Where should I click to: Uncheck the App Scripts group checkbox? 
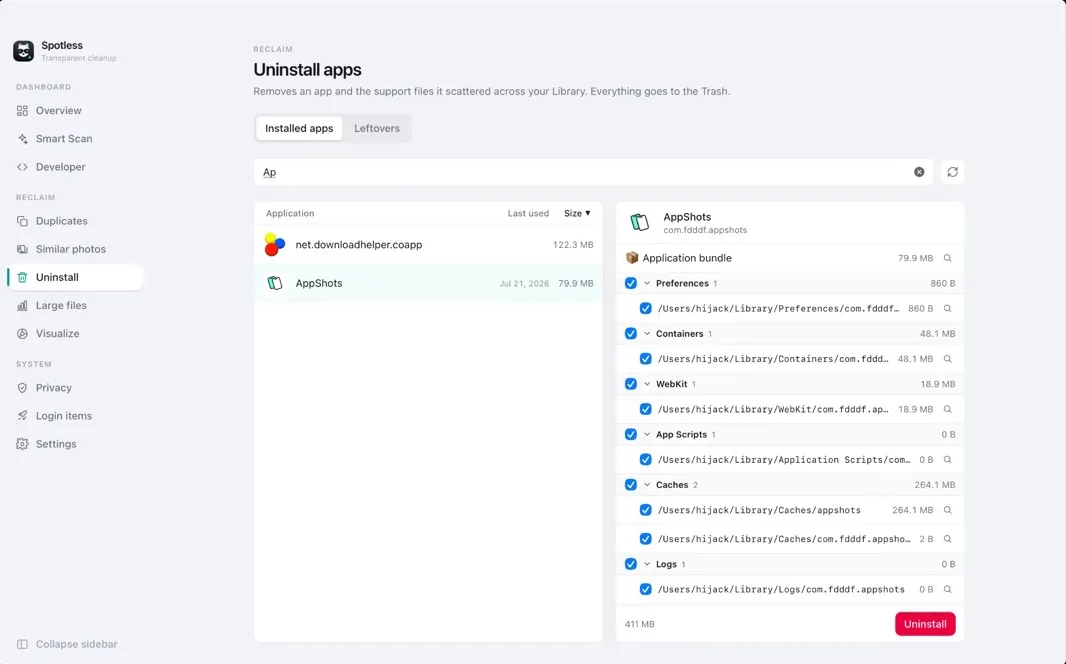click(631, 434)
